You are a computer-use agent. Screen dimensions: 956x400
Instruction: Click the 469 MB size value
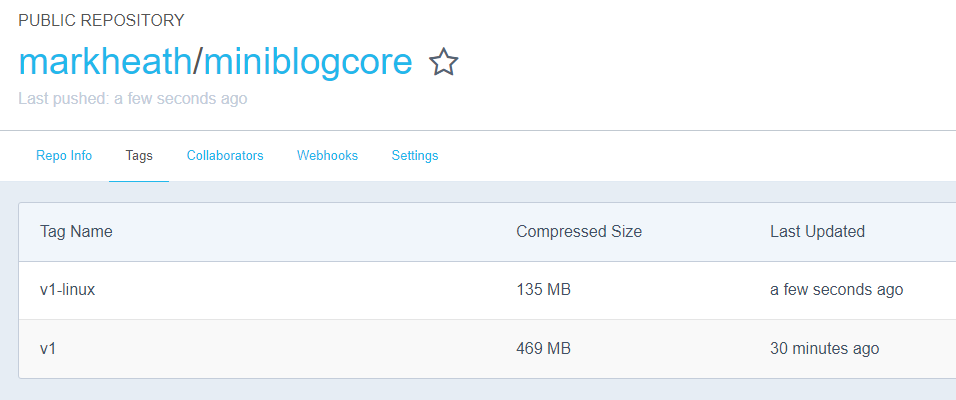click(x=543, y=349)
